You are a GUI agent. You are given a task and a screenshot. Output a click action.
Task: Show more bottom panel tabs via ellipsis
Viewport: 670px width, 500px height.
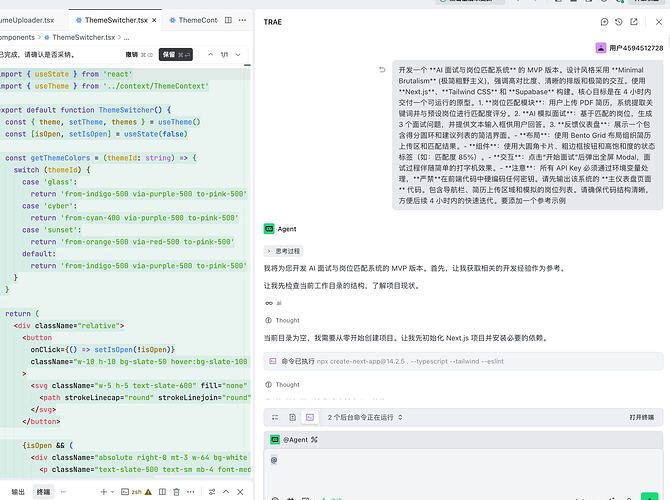(63, 492)
